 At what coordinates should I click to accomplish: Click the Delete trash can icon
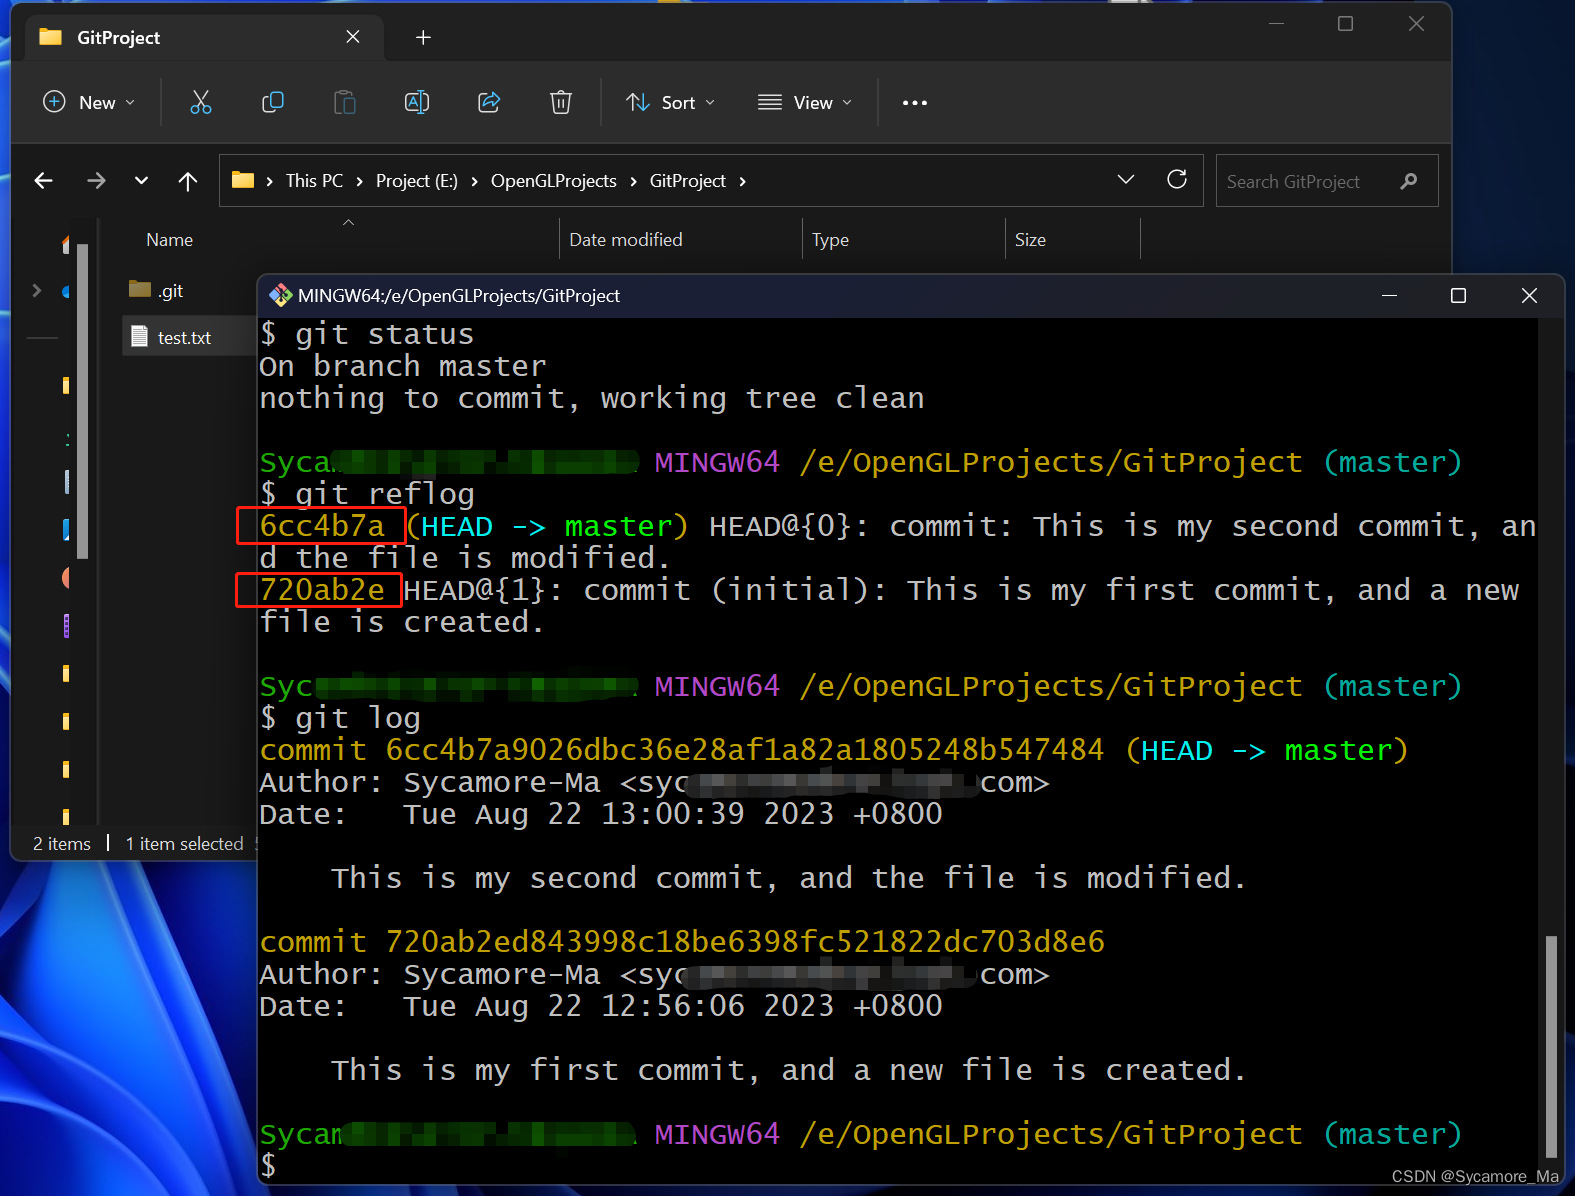[561, 102]
